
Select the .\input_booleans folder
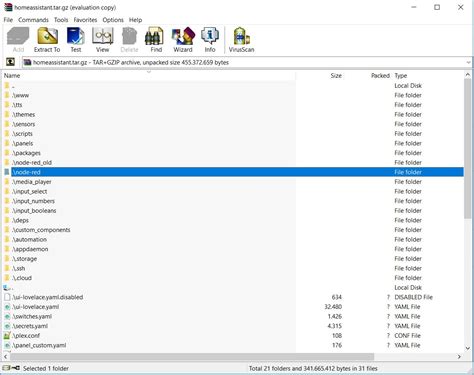coord(34,211)
